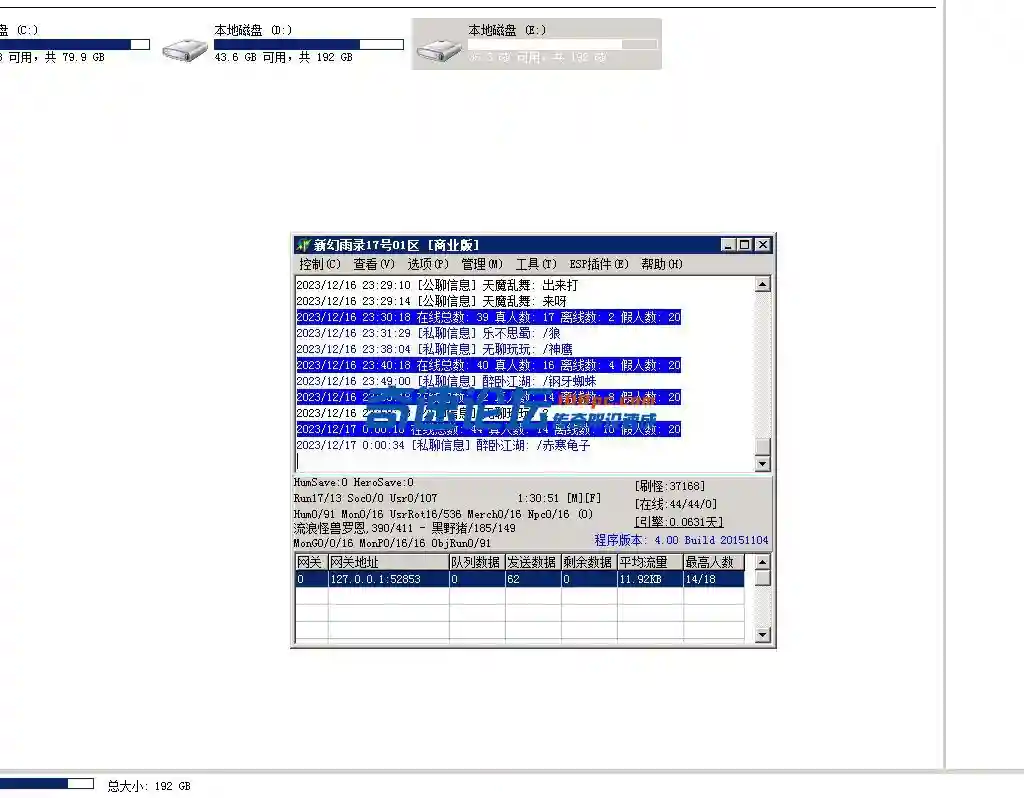
Task: Open the 控制(C) menu
Action: click(x=319, y=264)
